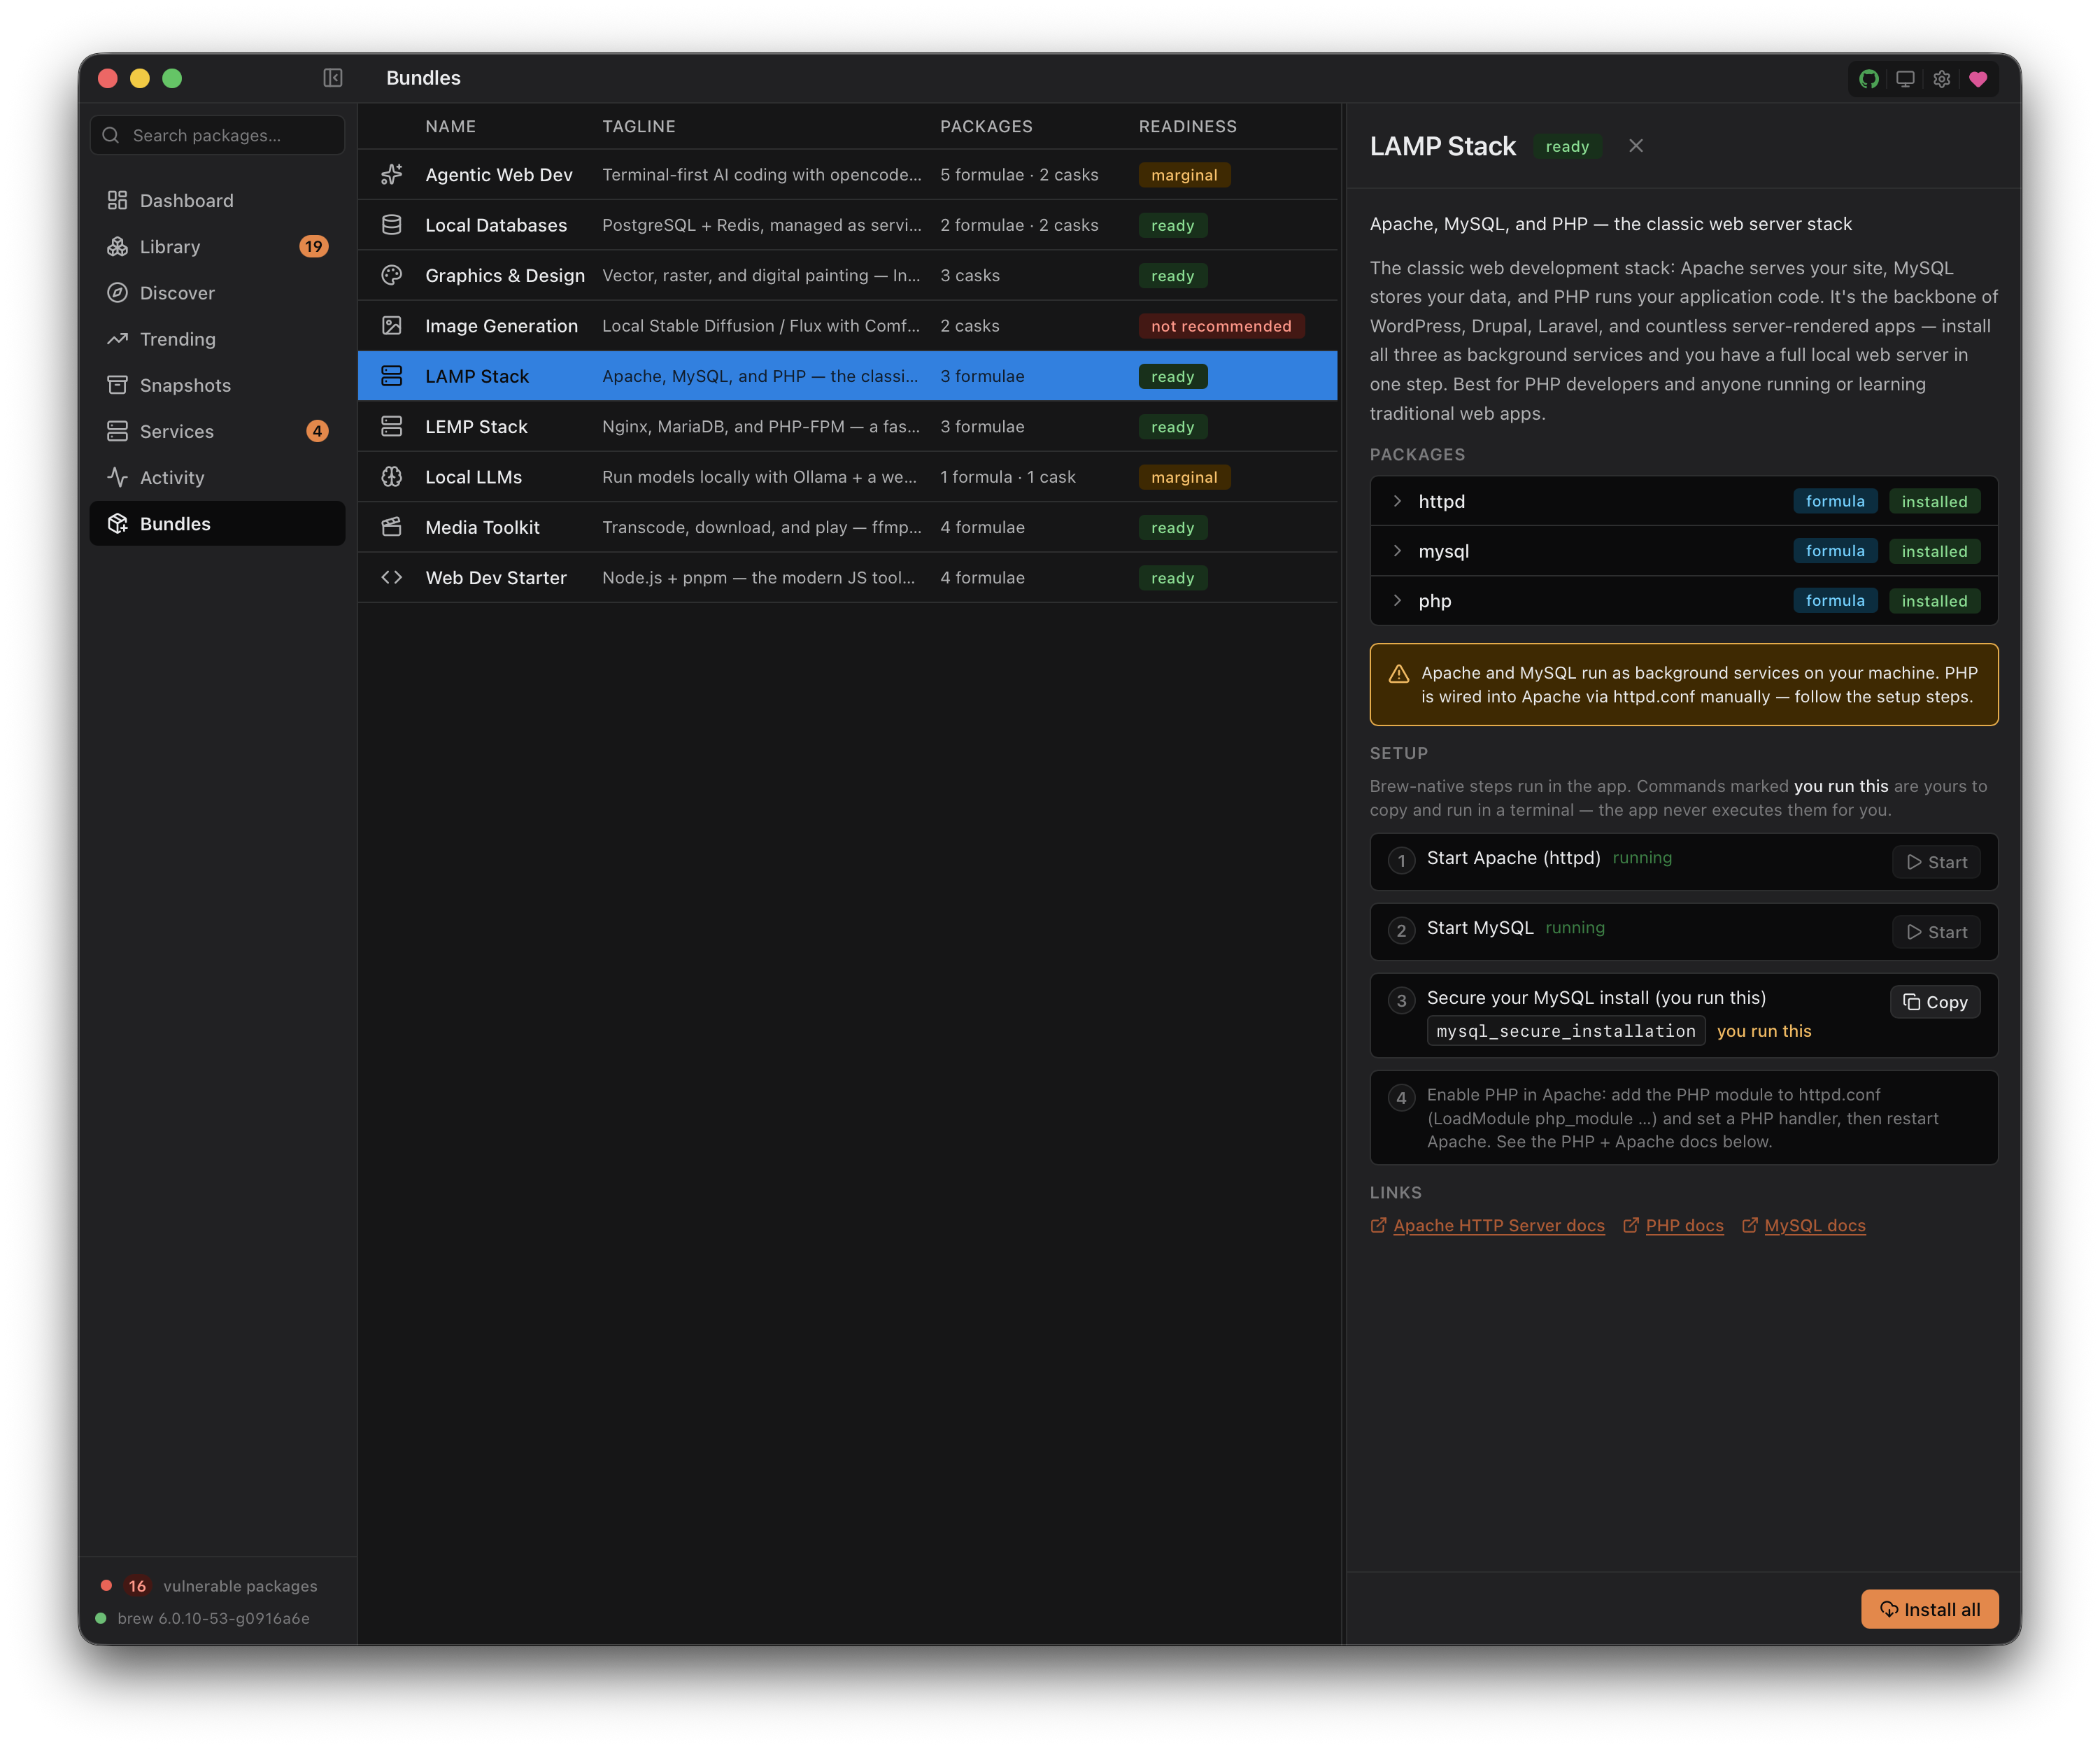Open the GitHub icon in title bar
The width and height of the screenshot is (2100, 1749).
point(1869,79)
